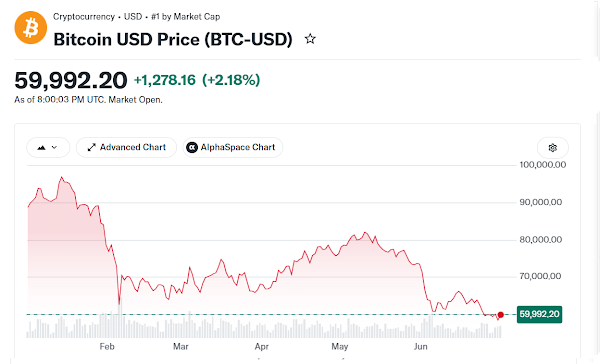
Task: Open the Advanced Chart view
Action: click(126, 147)
